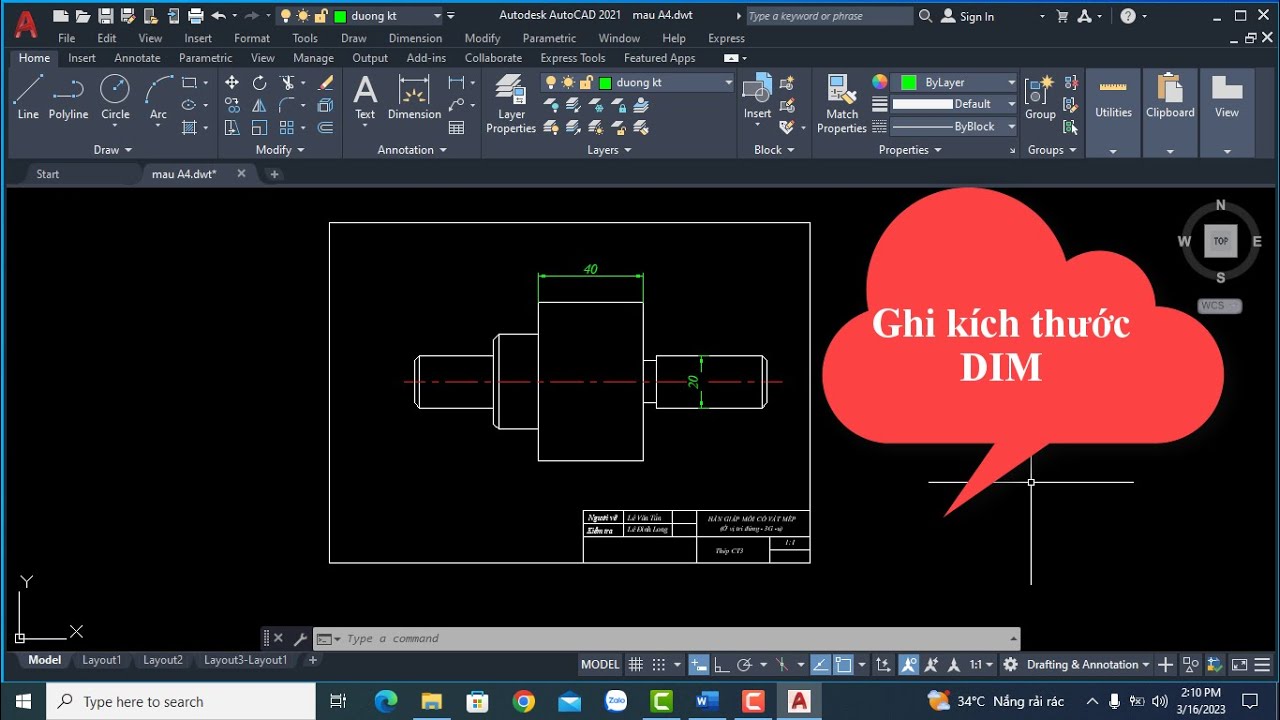Select the Rotate tool
1280x720 pixels.
pyautogui.click(x=259, y=83)
